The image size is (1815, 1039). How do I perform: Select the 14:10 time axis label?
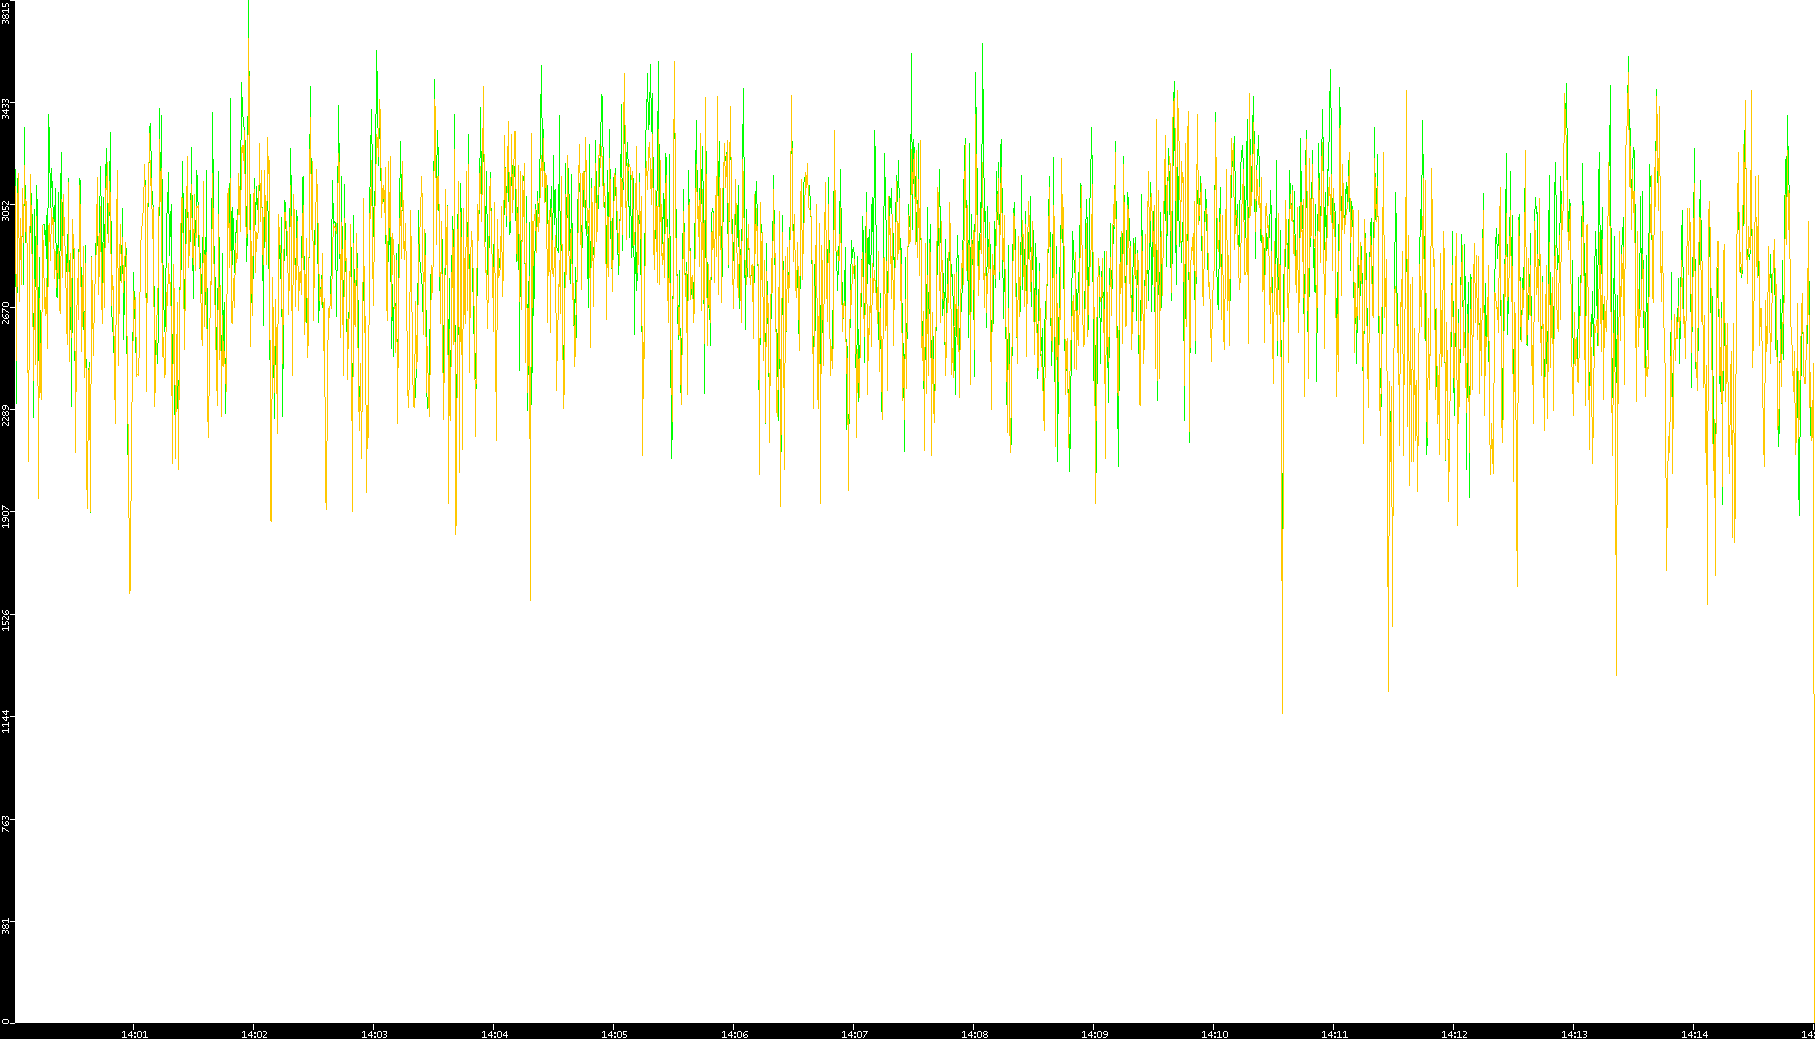pos(1214,1034)
